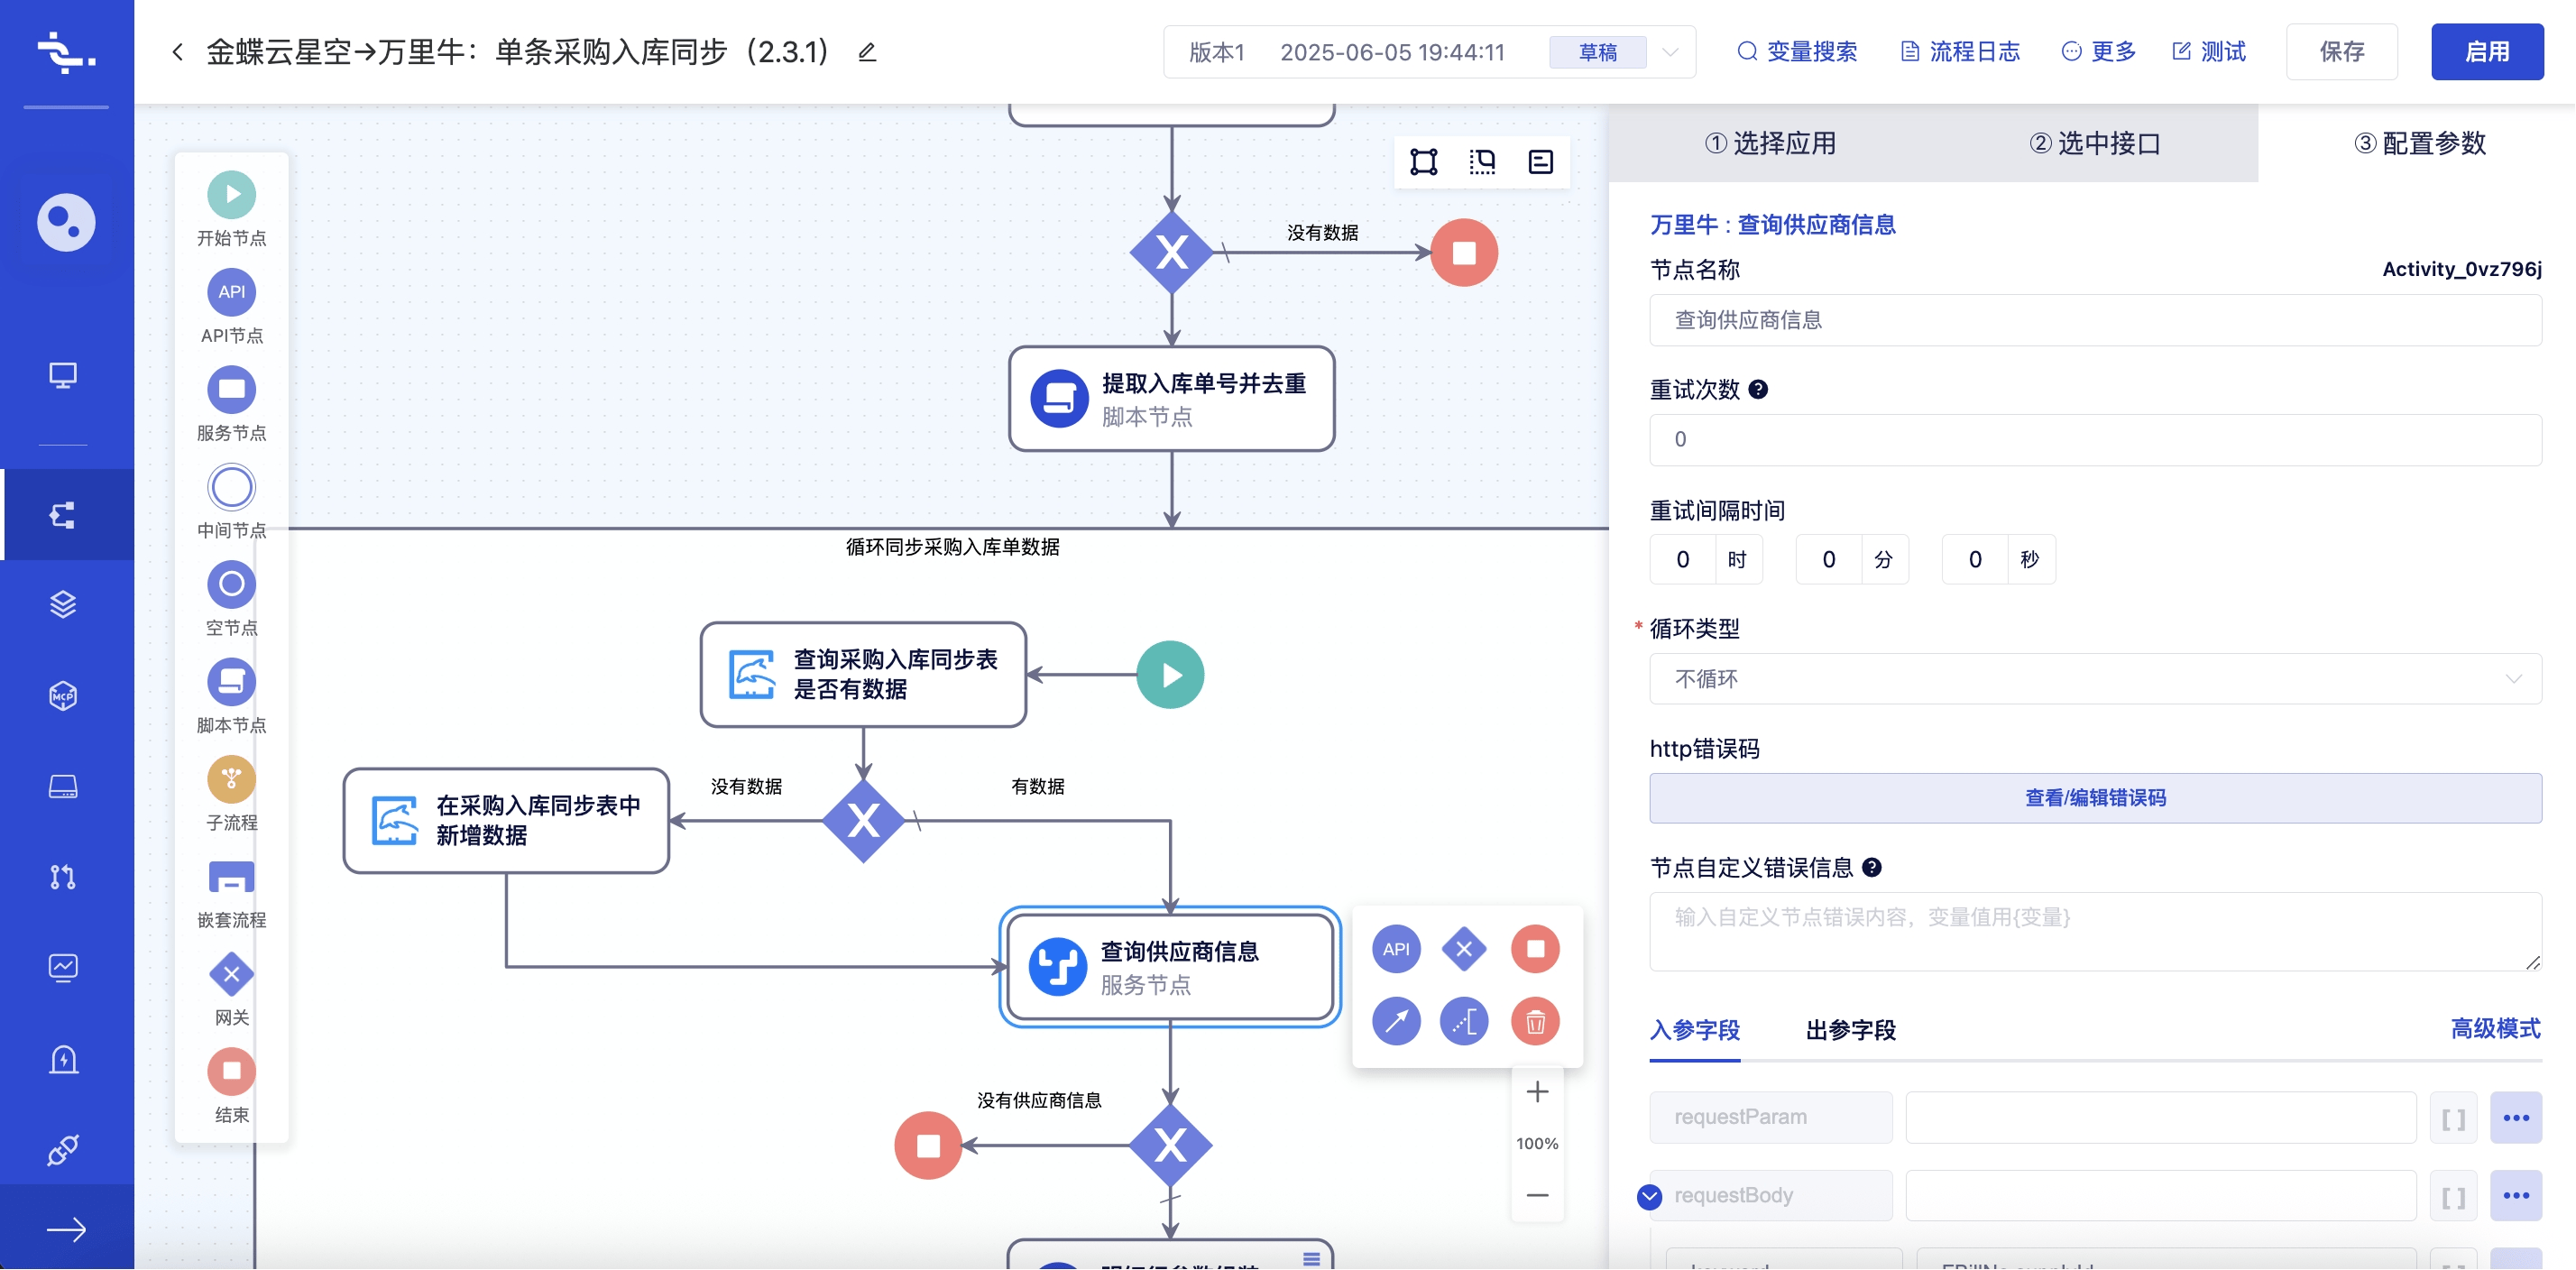Viewport: 2576px width, 1270px height.
Task: Open the flow log
Action: click(1960, 52)
